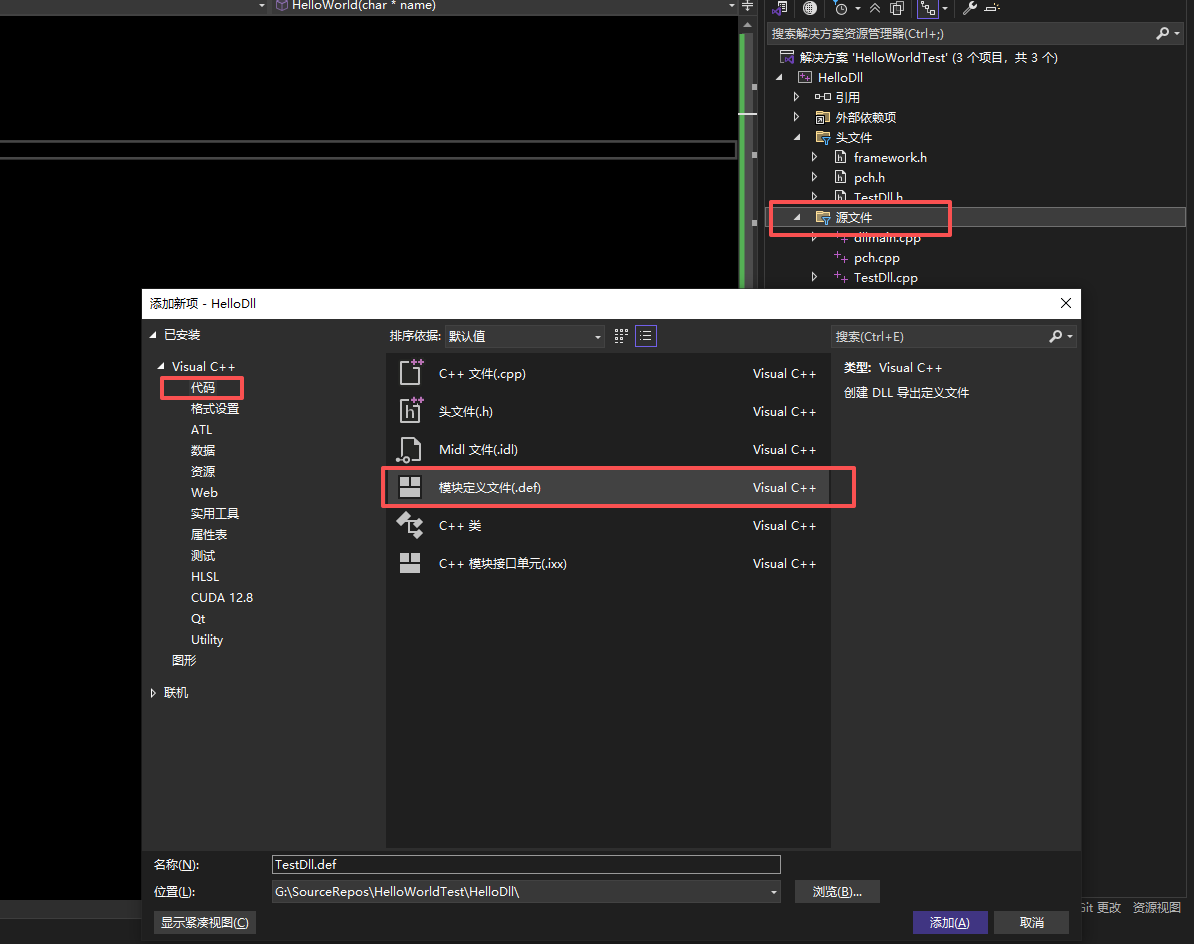Switch template list to medium icons grid view
Viewport: 1194px width, 944px height.
pyautogui.click(x=621, y=336)
